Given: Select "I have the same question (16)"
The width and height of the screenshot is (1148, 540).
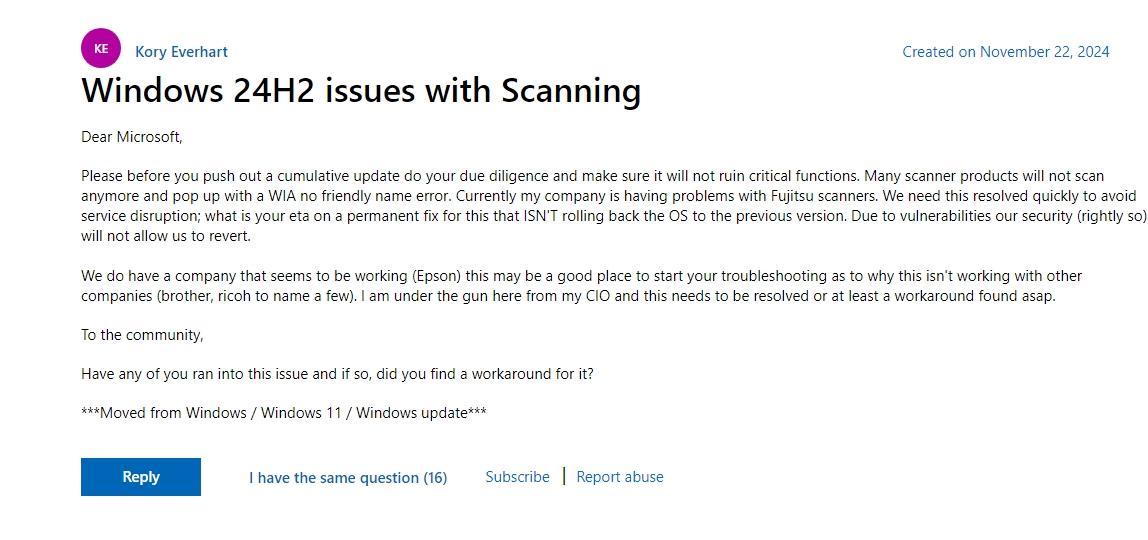Looking at the screenshot, I should tap(348, 478).
